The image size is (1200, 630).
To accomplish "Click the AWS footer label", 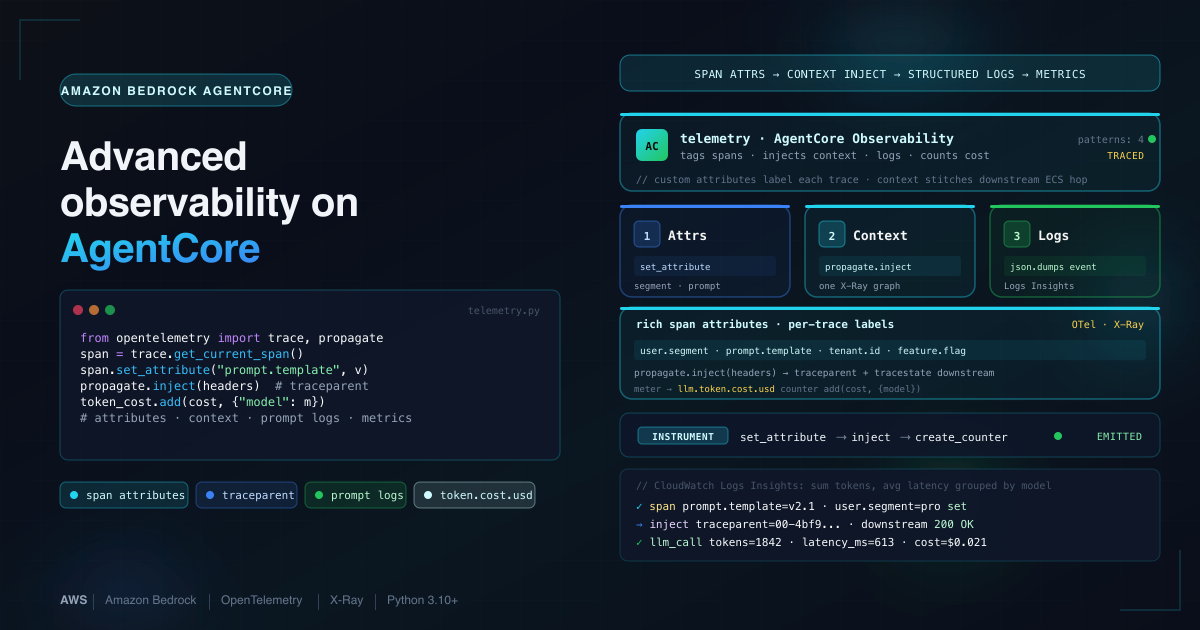I will 73,600.
